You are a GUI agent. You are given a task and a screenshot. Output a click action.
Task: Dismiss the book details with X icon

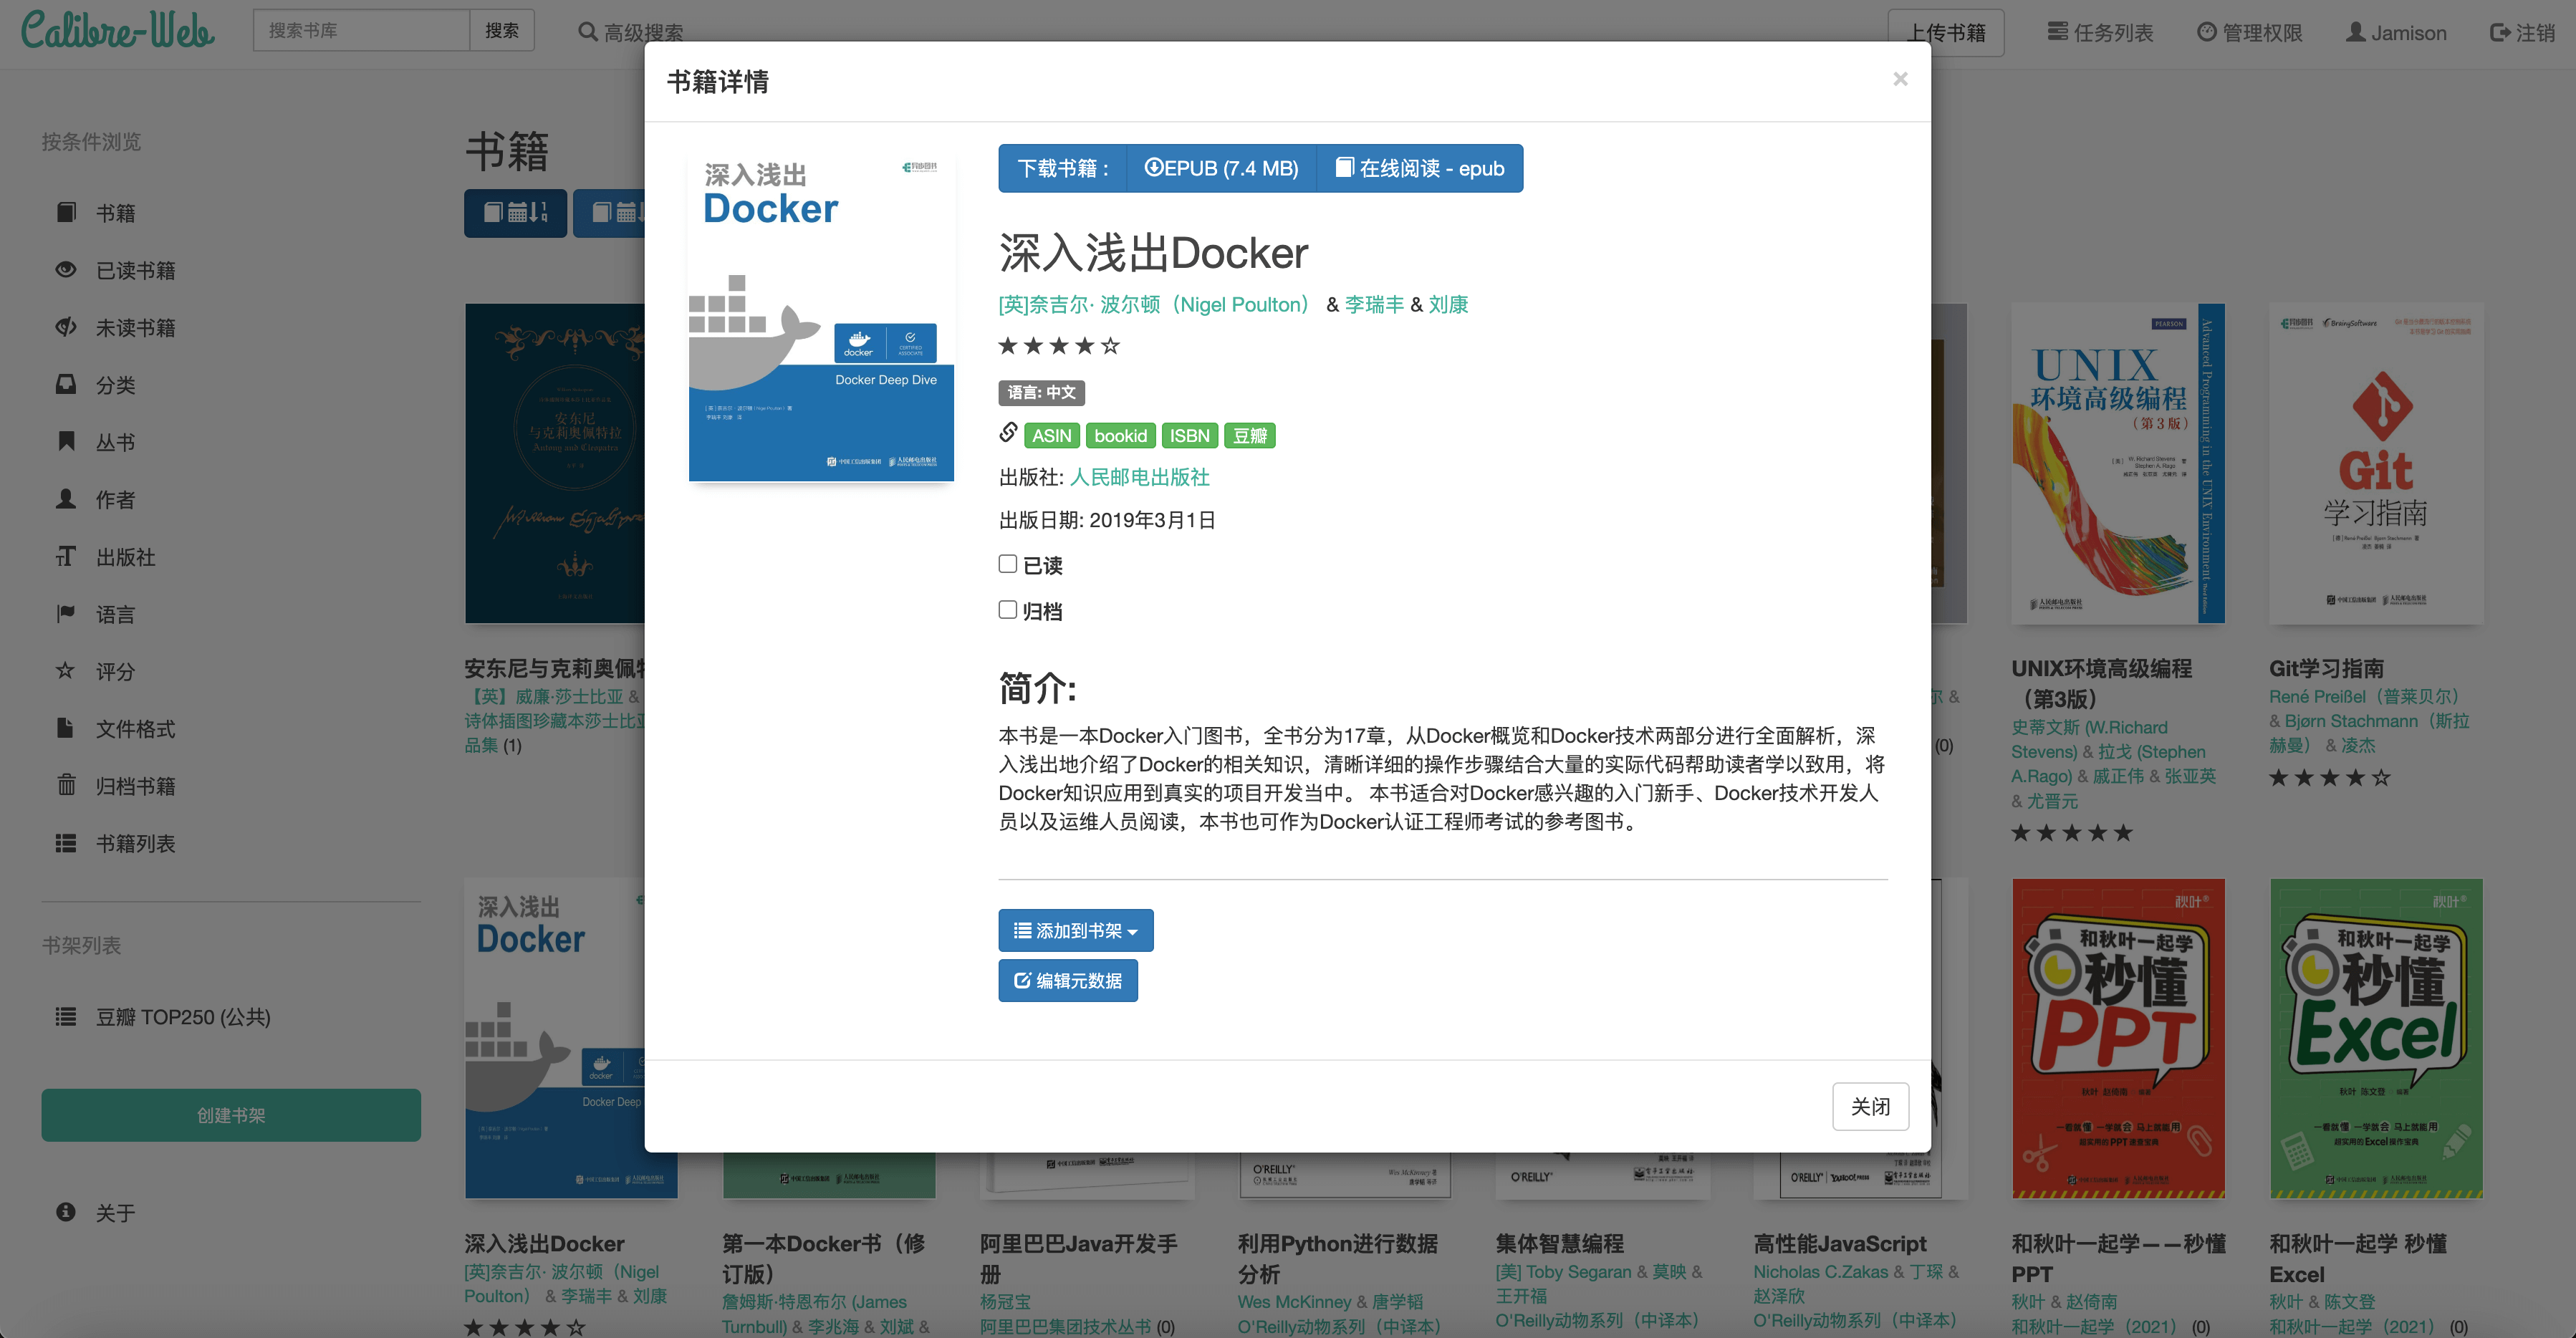click(x=1900, y=79)
